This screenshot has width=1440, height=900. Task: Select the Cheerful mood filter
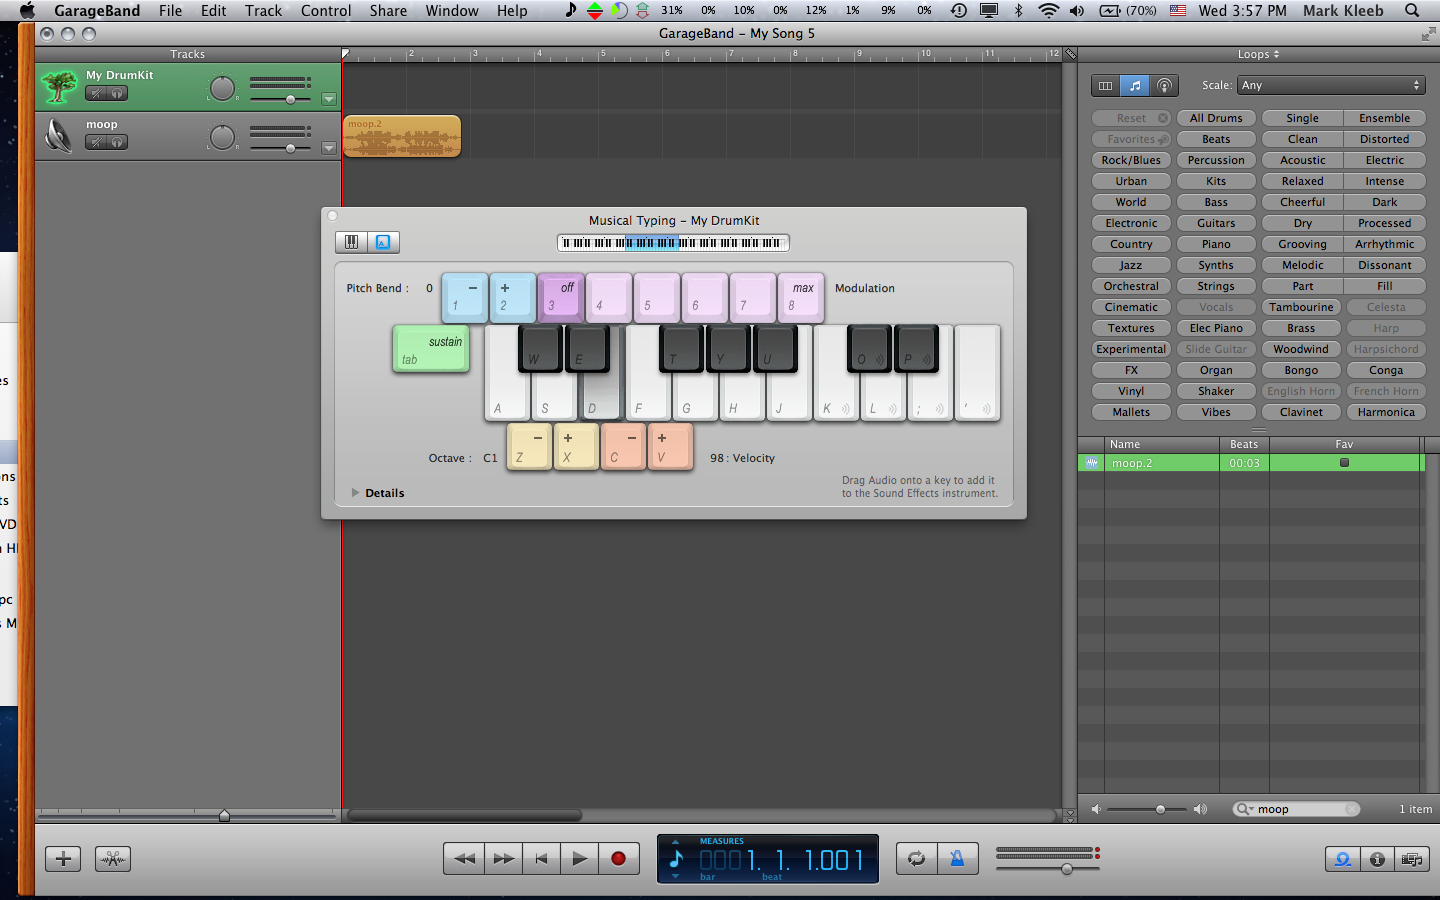tap(1302, 202)
